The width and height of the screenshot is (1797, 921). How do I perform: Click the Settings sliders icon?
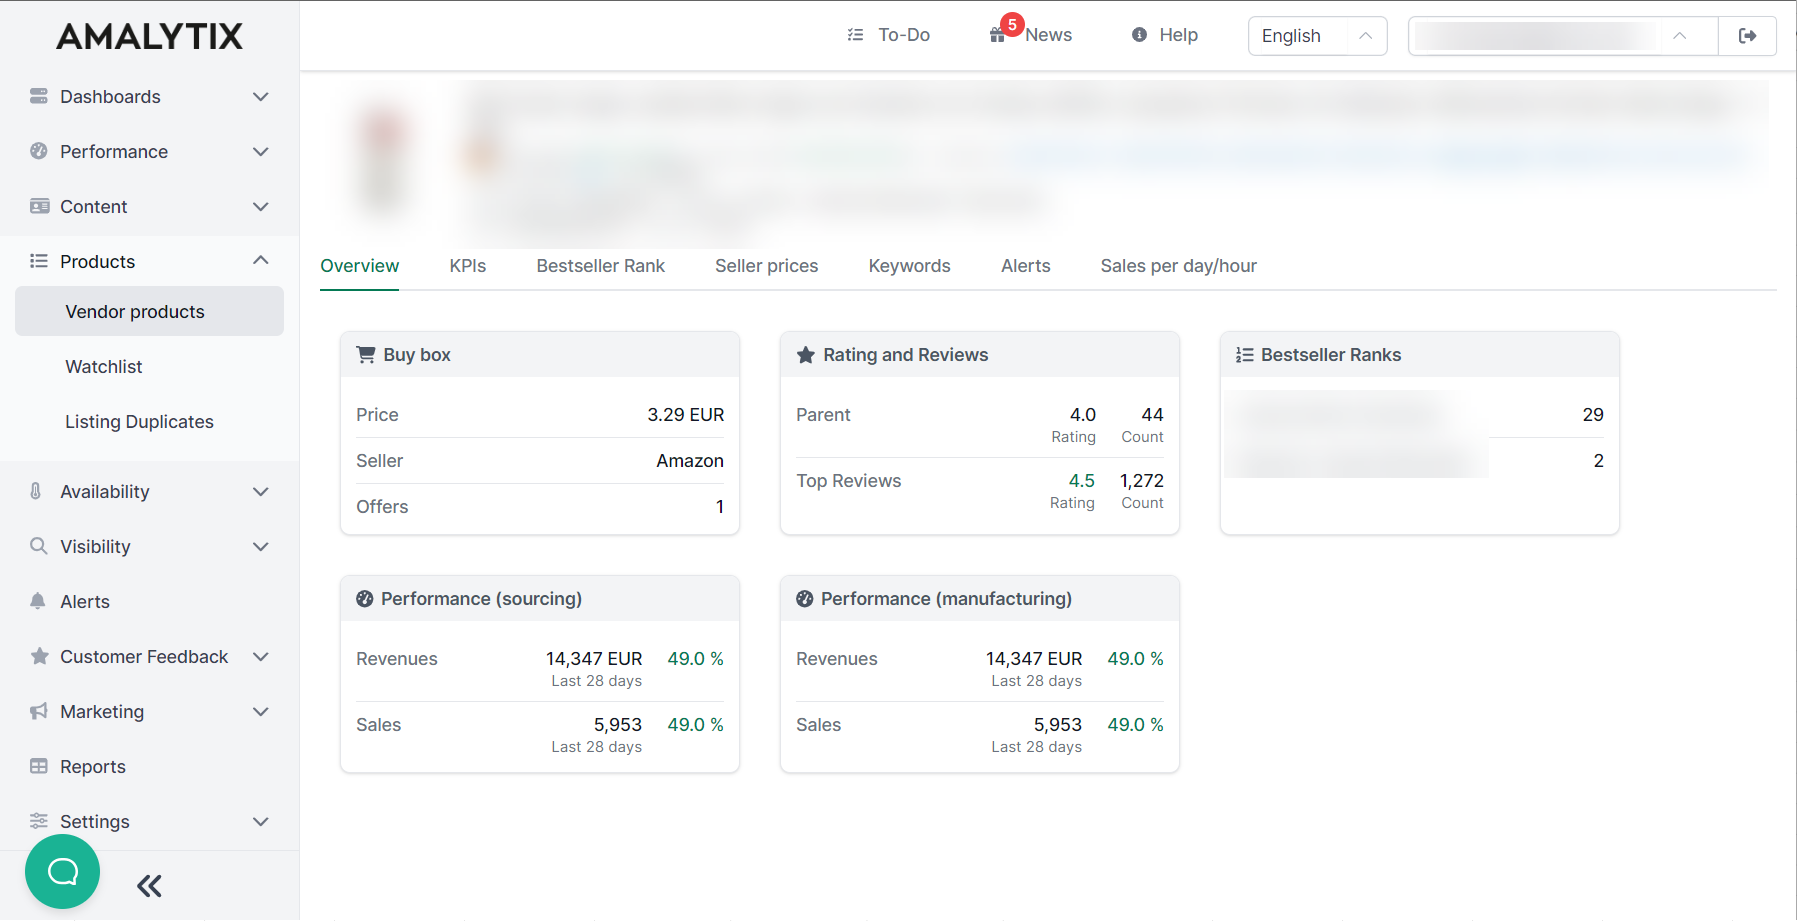(39, 821)
